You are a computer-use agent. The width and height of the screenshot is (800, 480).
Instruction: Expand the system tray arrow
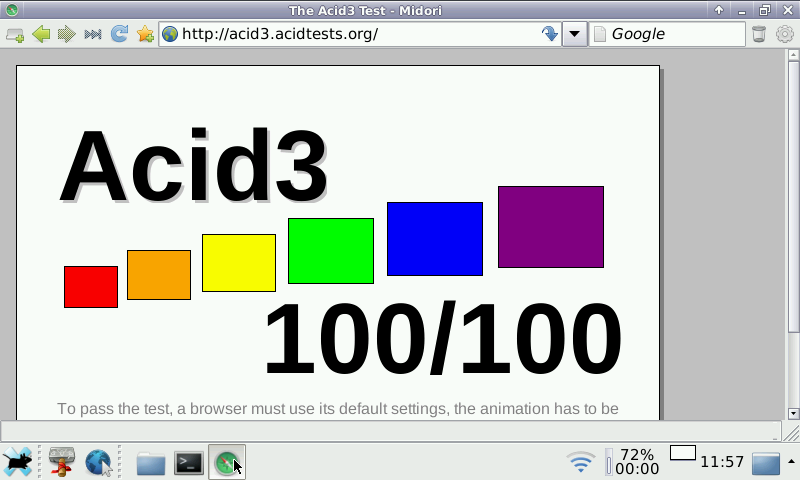pos(791,461)
